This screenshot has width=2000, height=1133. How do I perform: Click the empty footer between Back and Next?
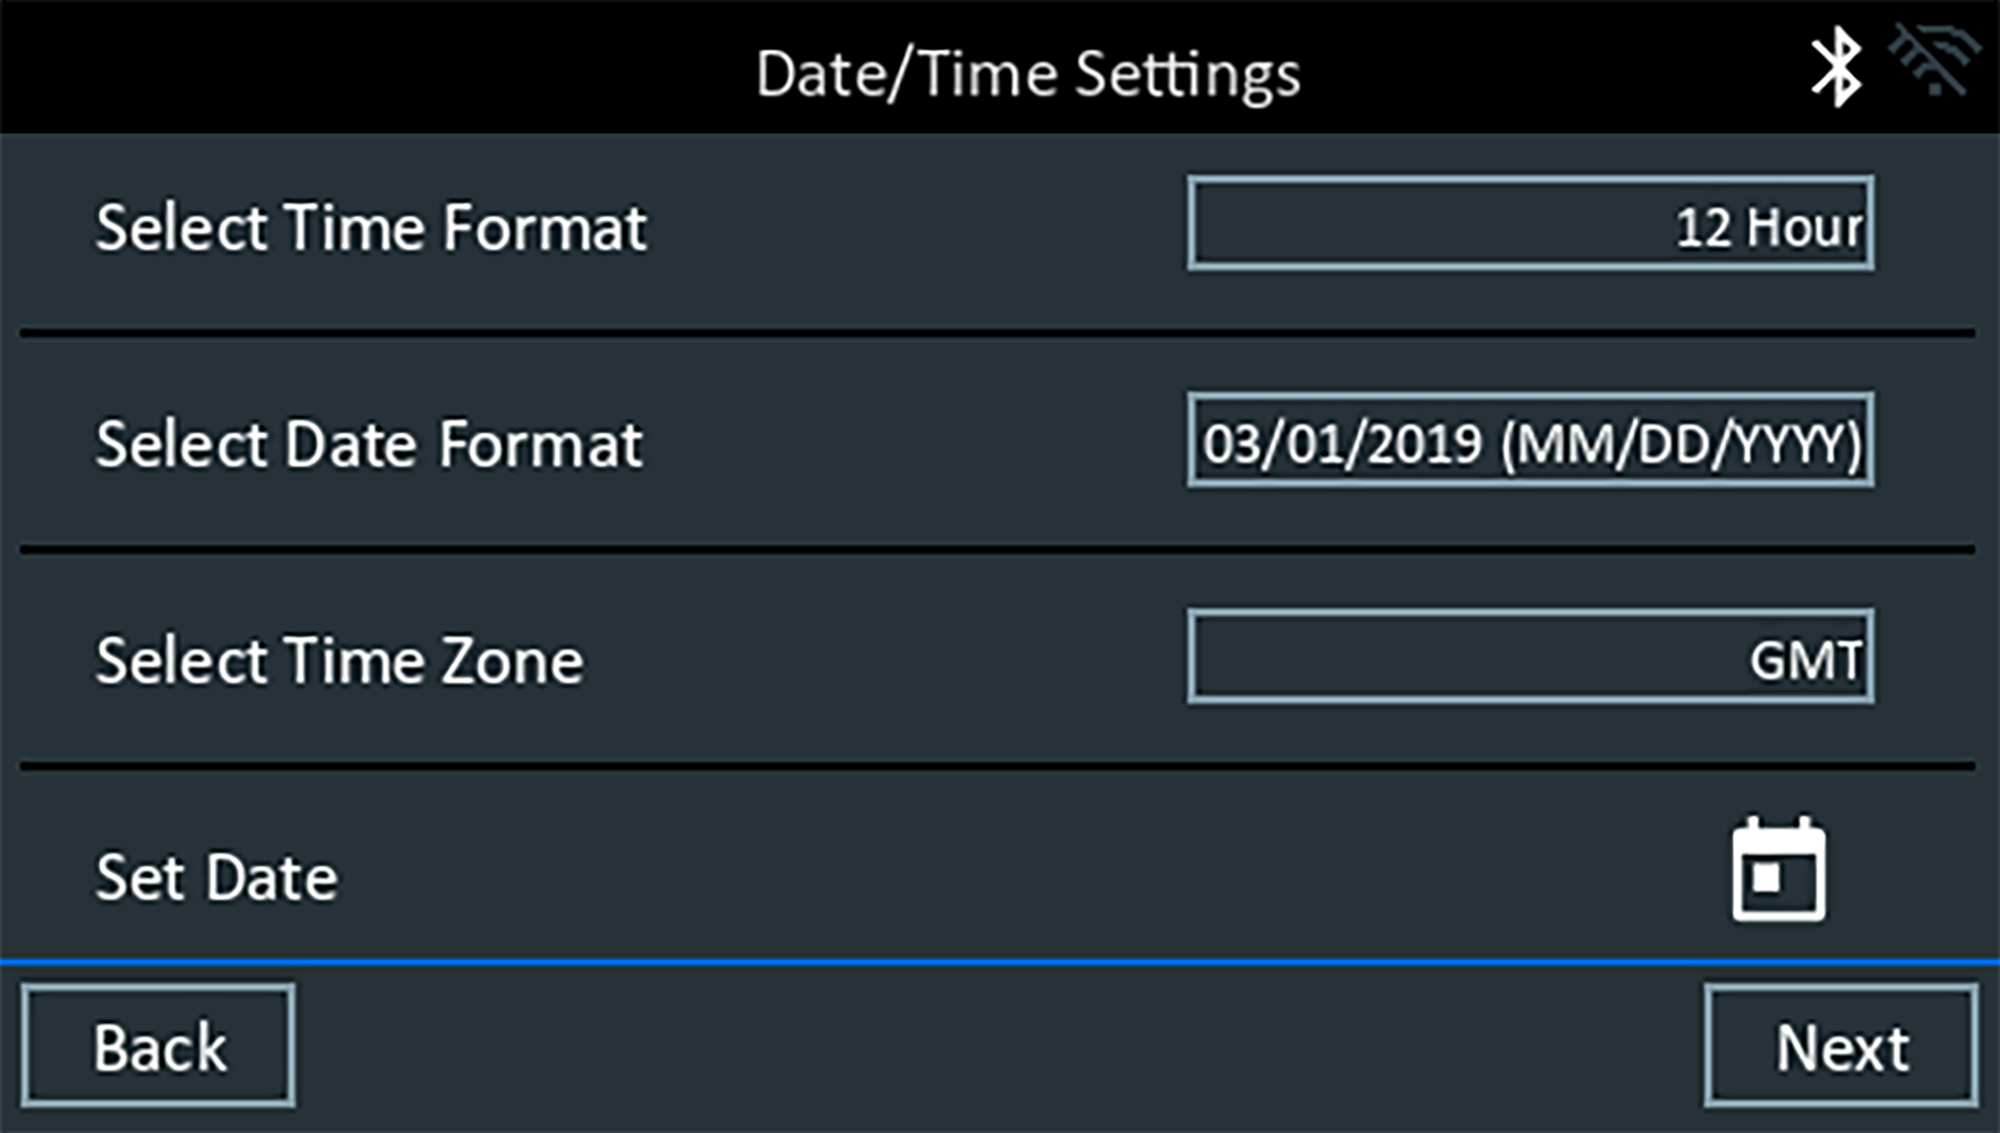[1000, 1046]
